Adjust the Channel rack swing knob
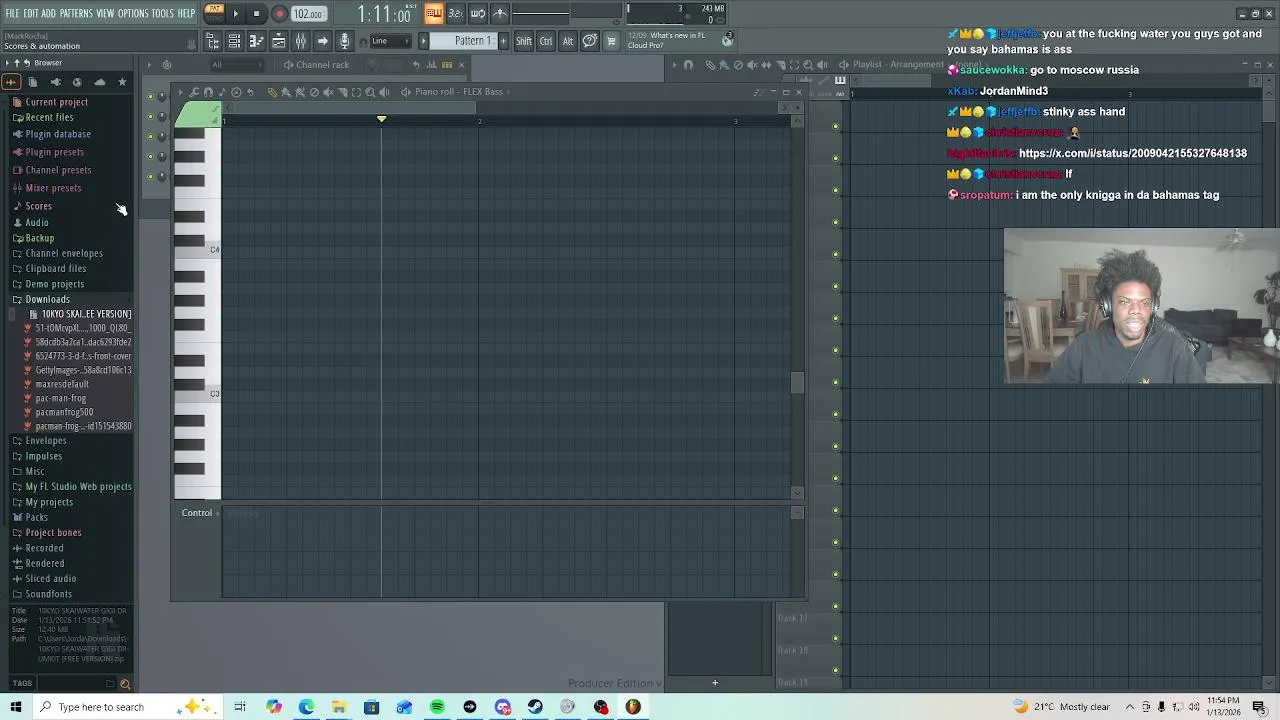1280x720 pixels. [372, 65]
